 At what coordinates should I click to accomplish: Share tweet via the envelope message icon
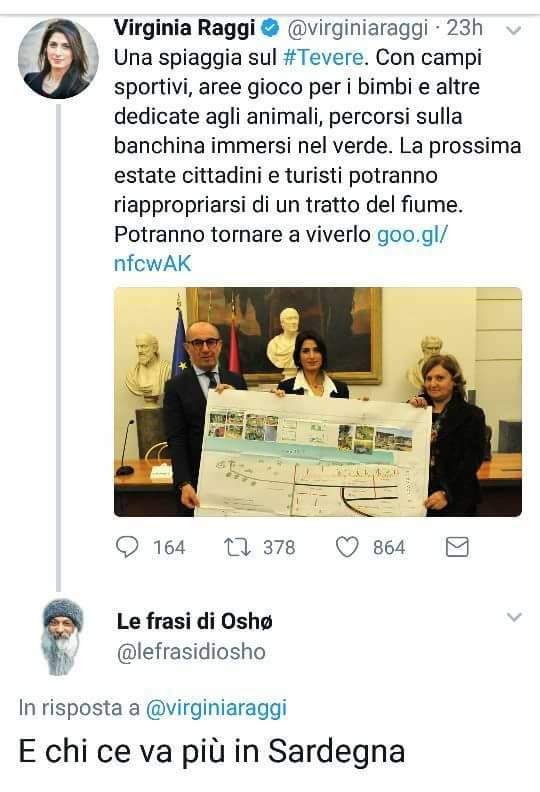tap(457, 547)
